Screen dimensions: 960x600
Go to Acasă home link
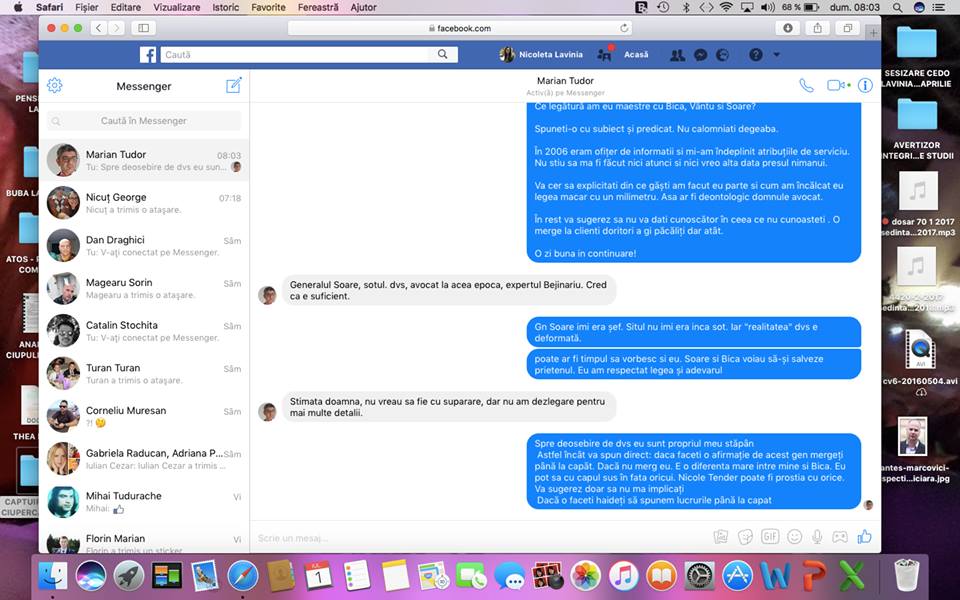pos(636,55)
